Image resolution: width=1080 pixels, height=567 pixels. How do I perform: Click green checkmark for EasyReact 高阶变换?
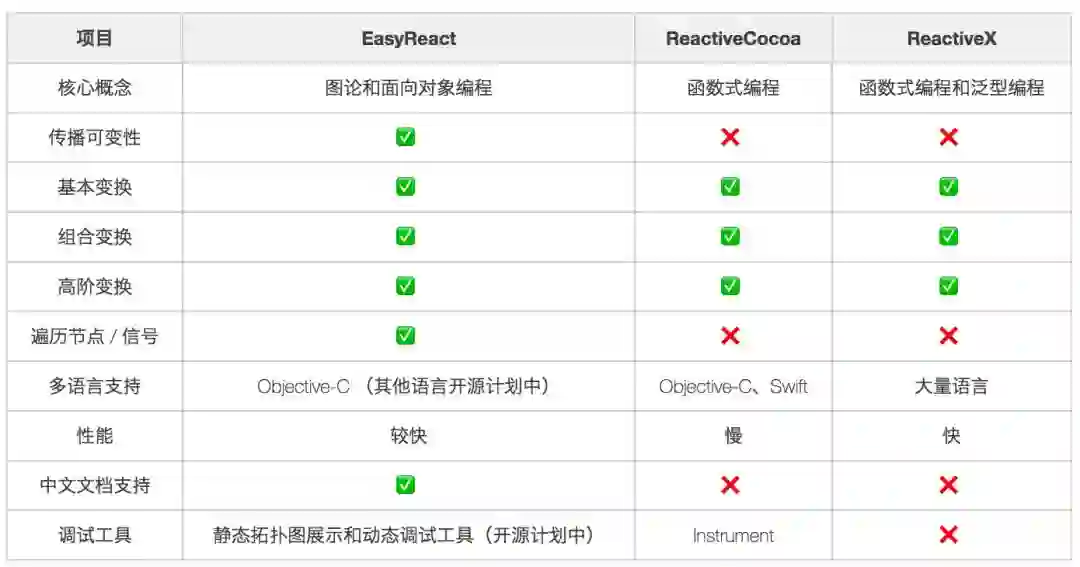[405, 286]
